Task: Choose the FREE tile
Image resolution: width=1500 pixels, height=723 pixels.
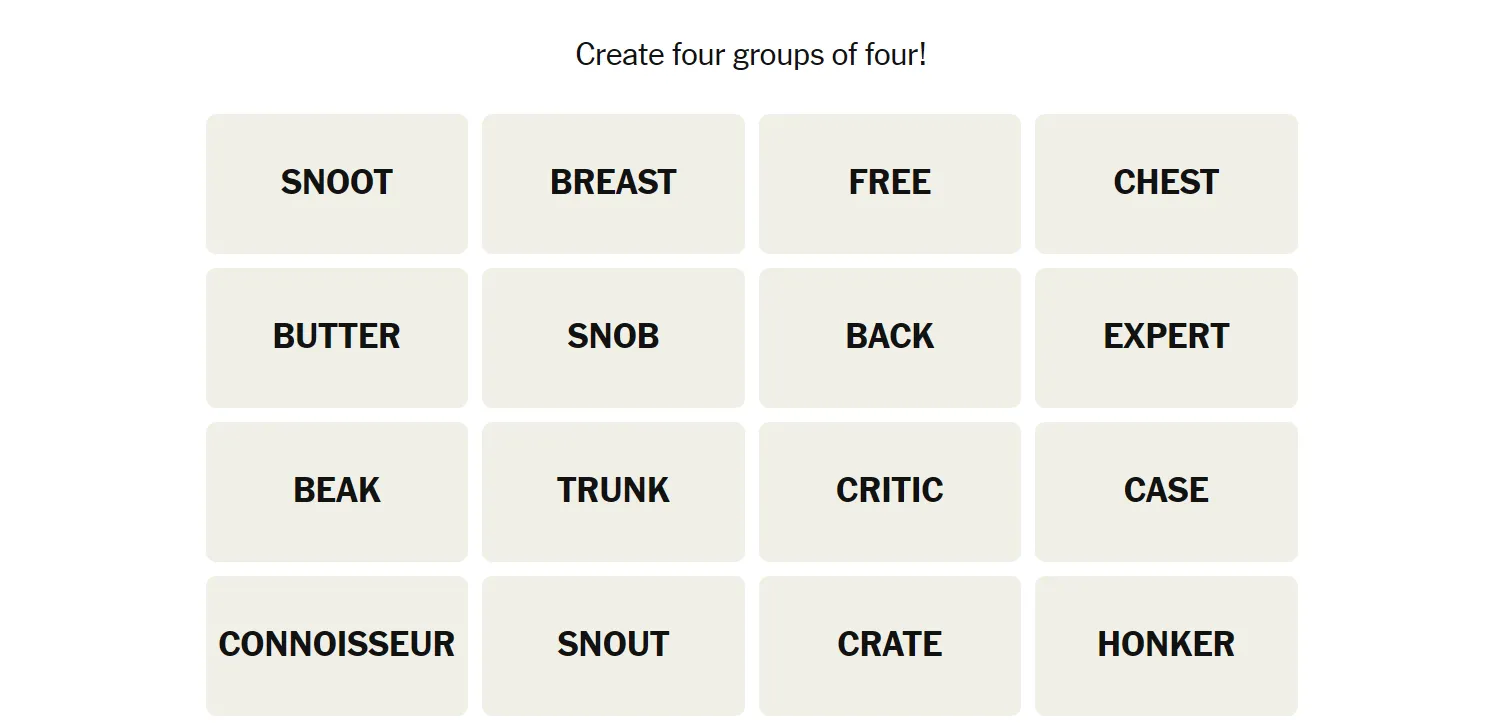Action: [x=890, y=183]
